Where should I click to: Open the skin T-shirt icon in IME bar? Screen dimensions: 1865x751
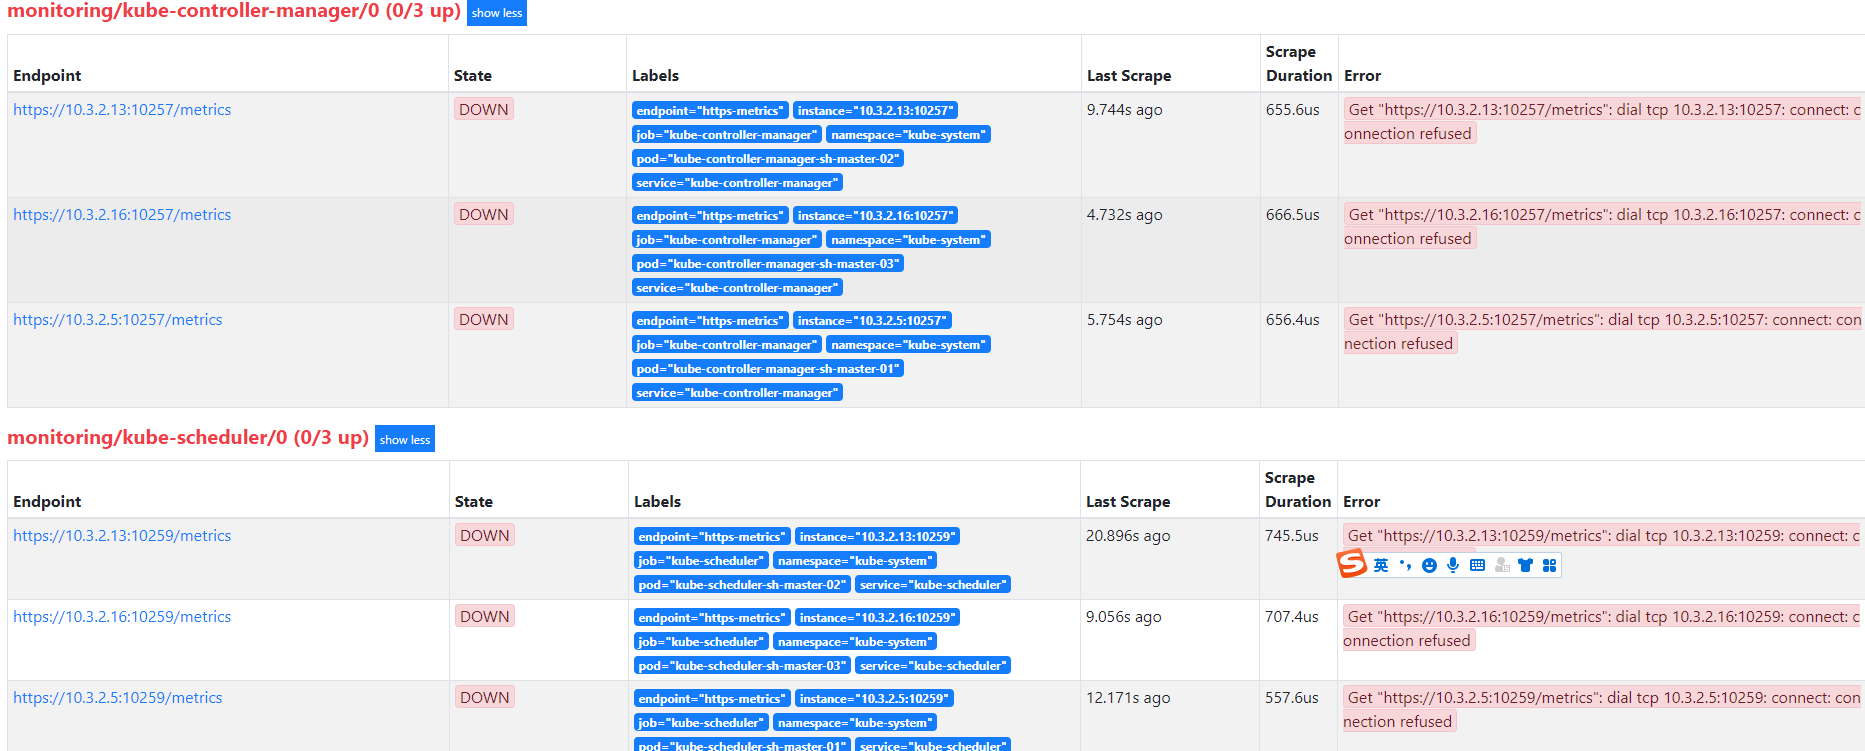click(1525, 565)
